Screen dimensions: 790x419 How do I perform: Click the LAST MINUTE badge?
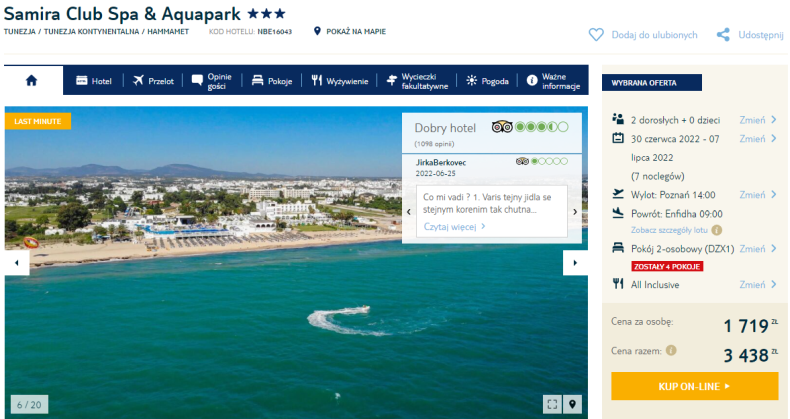pyautogui.click(x=38, y=121)
